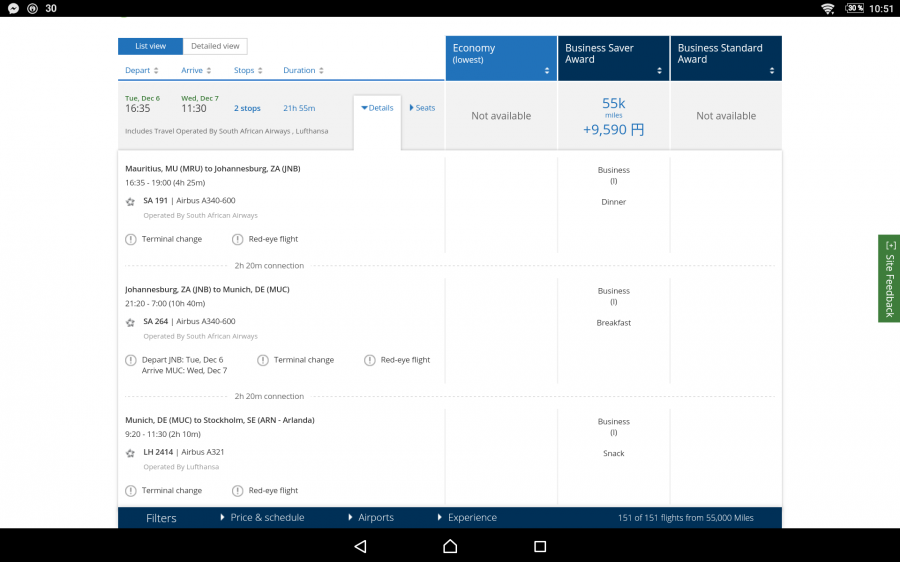Expand the Seats section
This screenshot has width=900, height=562.
(422, 108)
